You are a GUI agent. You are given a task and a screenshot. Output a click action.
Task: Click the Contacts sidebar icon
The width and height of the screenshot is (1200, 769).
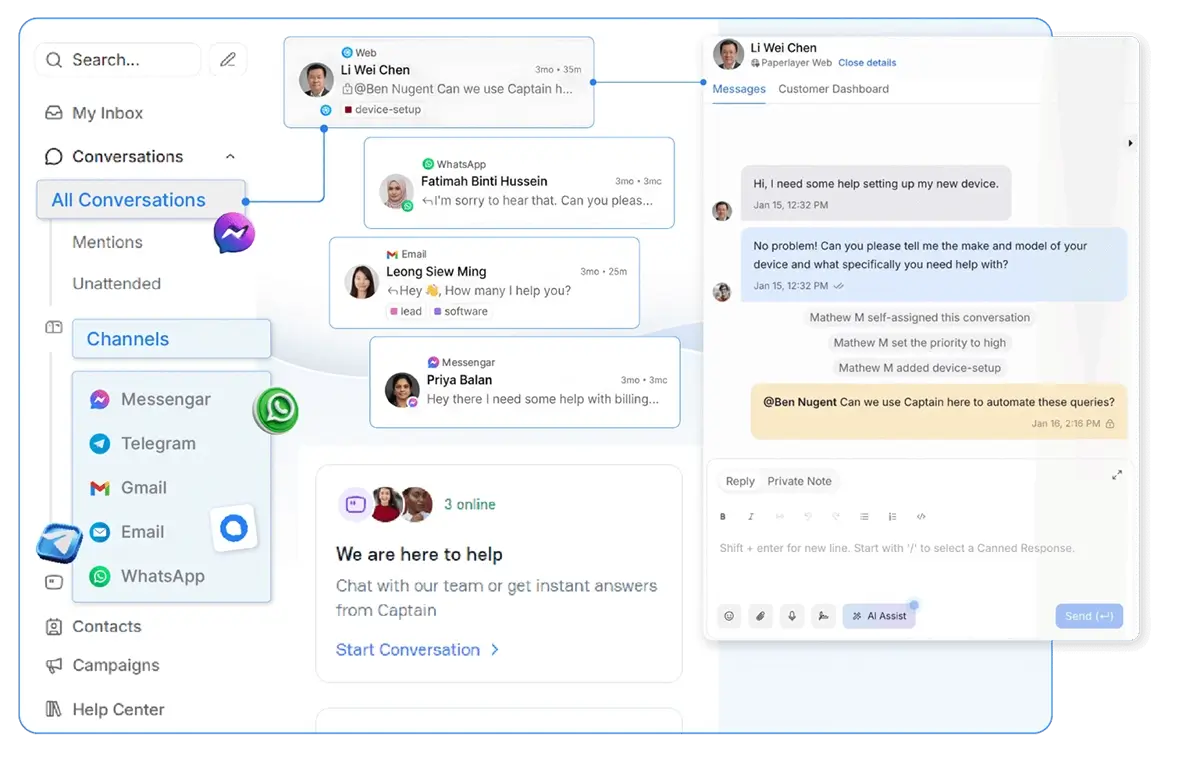[x=54, y=627]
